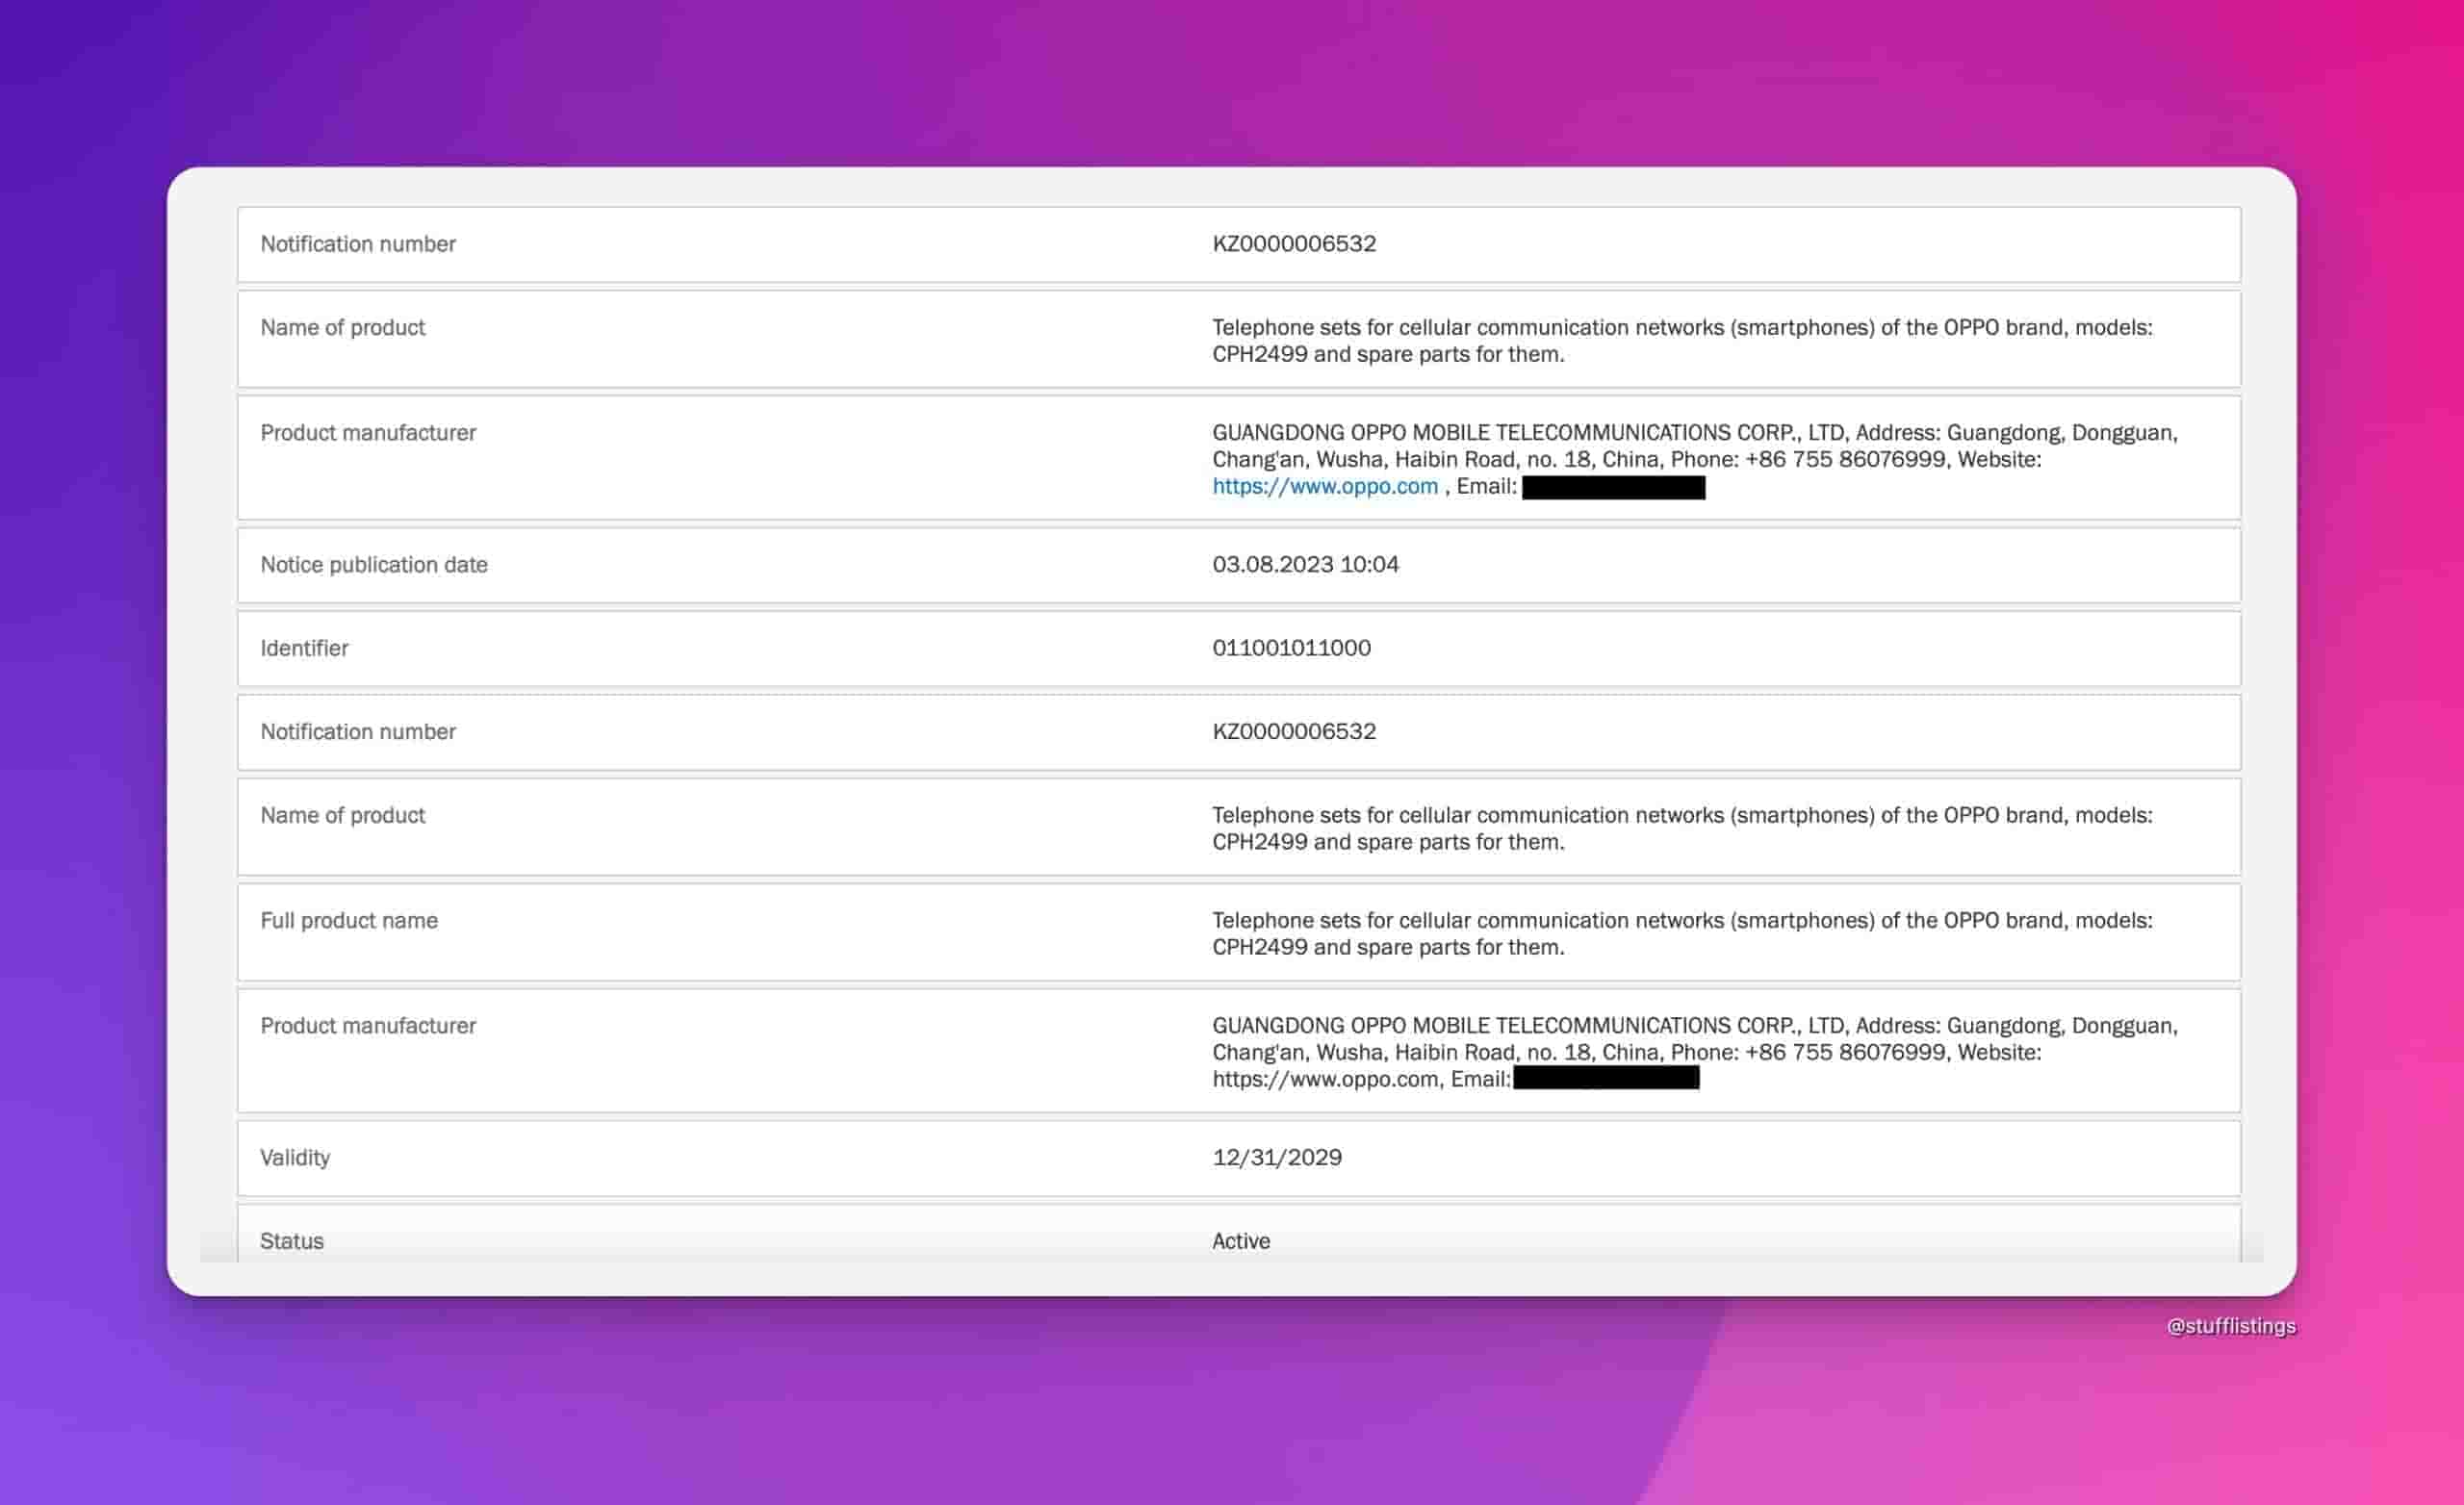Viewport: 2464px width, 1505px height.
Task: Click the second Notification number label
Action: (357, 732)
